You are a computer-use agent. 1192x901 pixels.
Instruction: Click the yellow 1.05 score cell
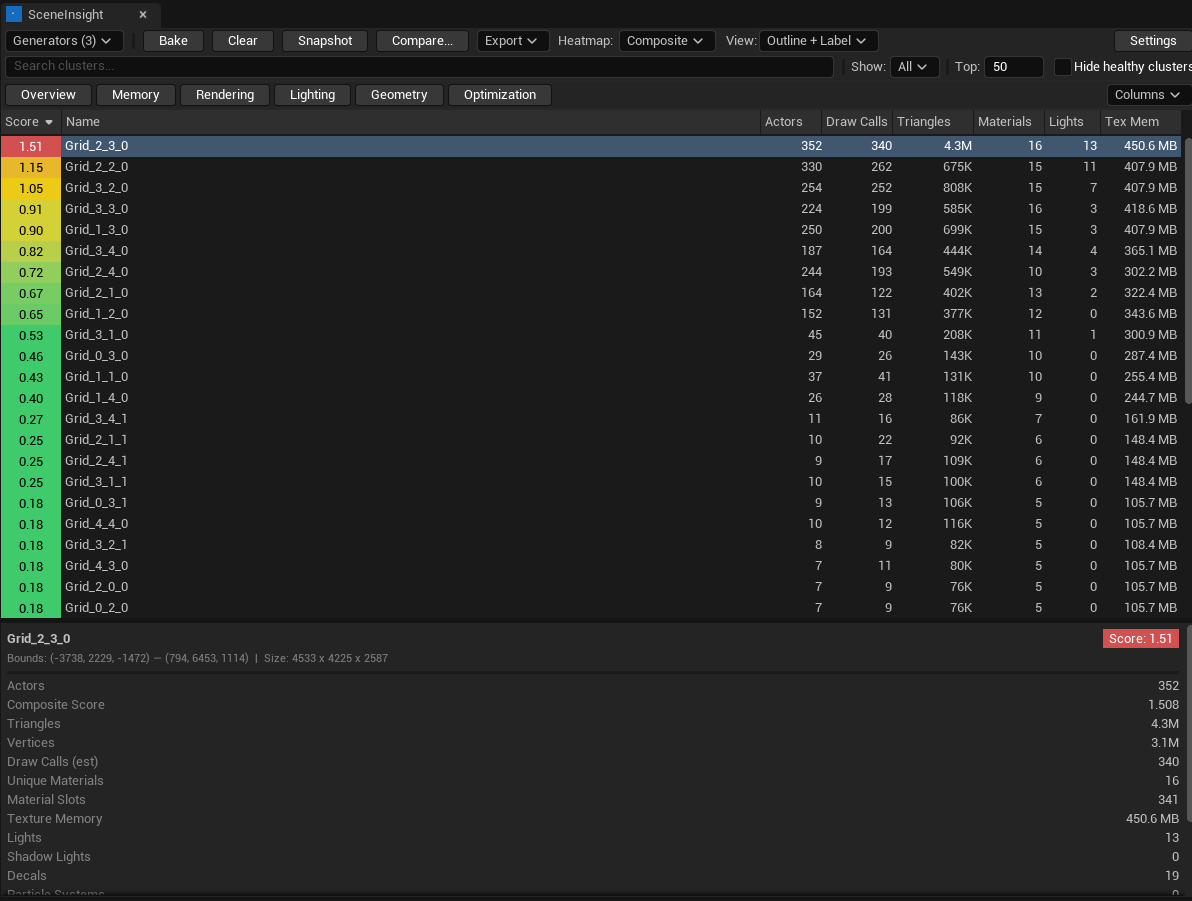click(31, 189)
